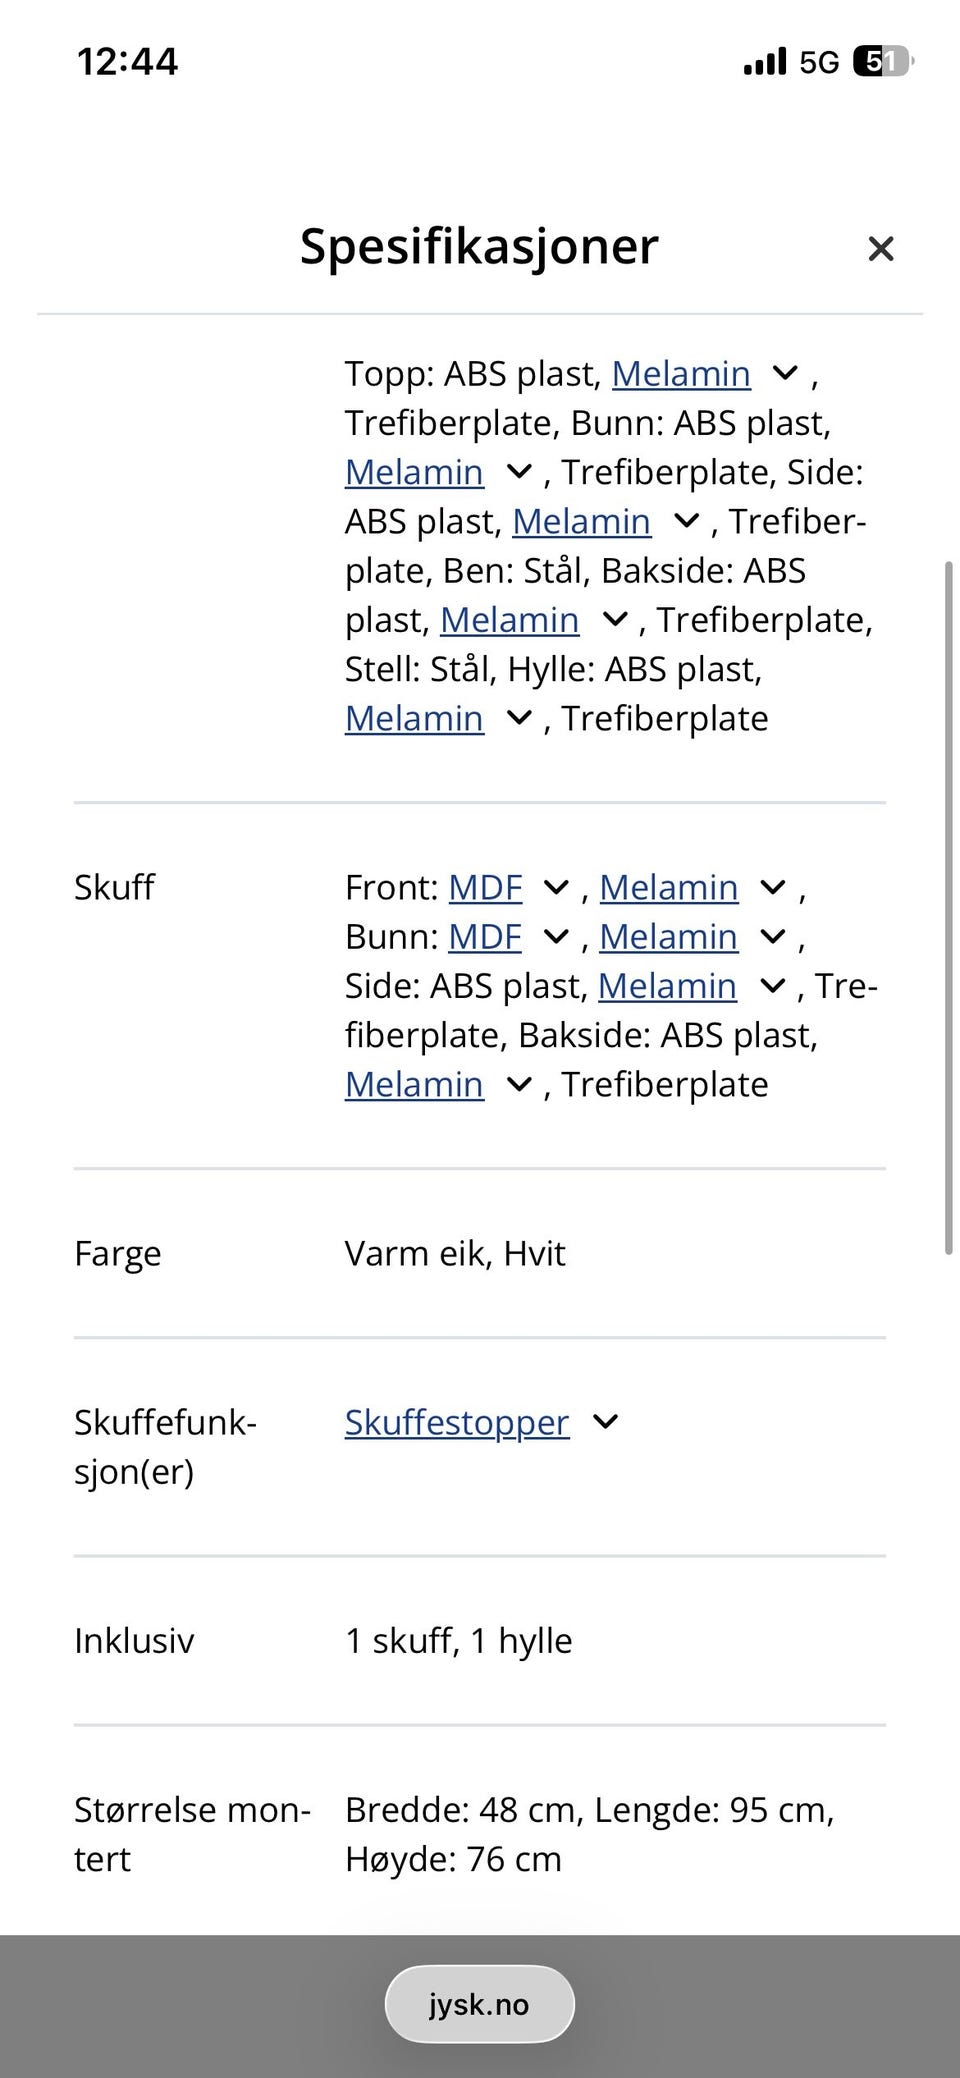Expand the MDF chevron next to Front
This screenshot has height=2078, width=960.
(x=556, y=887)
